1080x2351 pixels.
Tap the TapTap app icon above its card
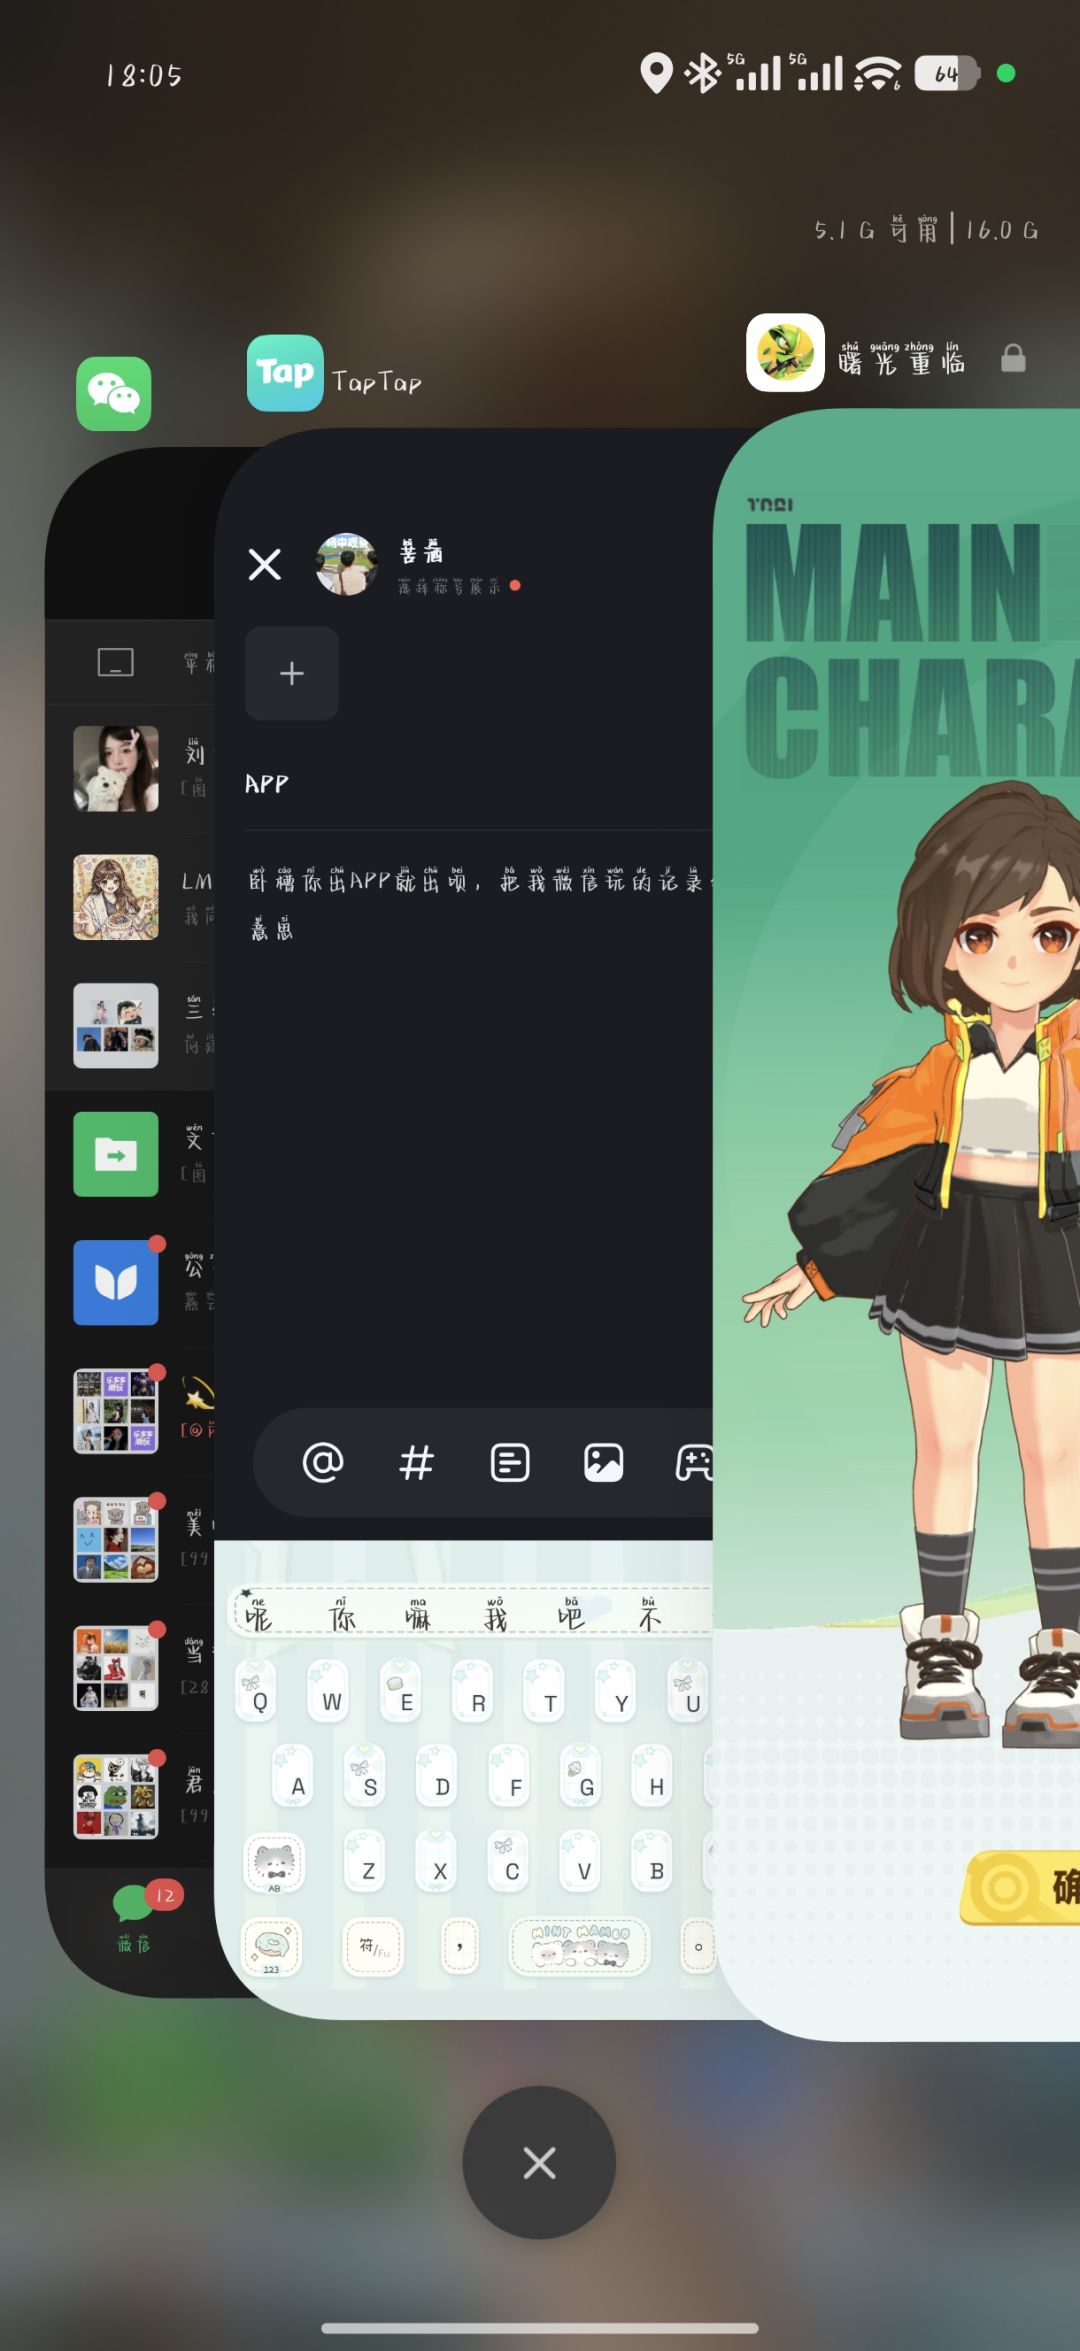(x=285, y=373)
